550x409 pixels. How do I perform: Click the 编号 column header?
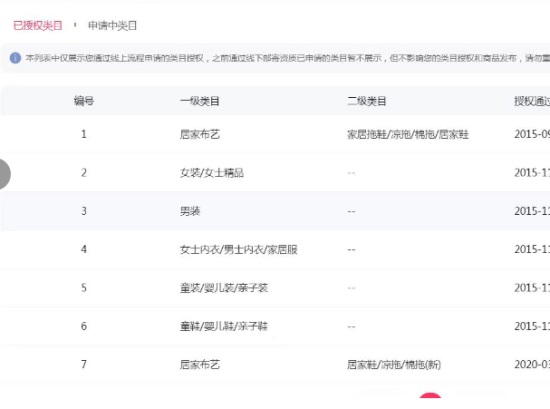click(84, 101)
